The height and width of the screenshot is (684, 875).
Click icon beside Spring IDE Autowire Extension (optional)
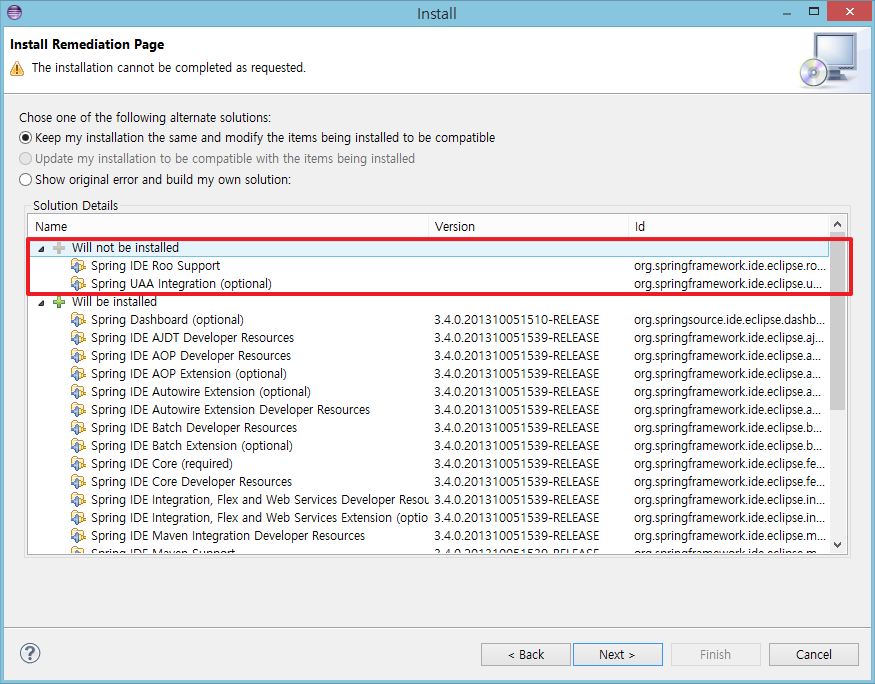tap(78, 392)
